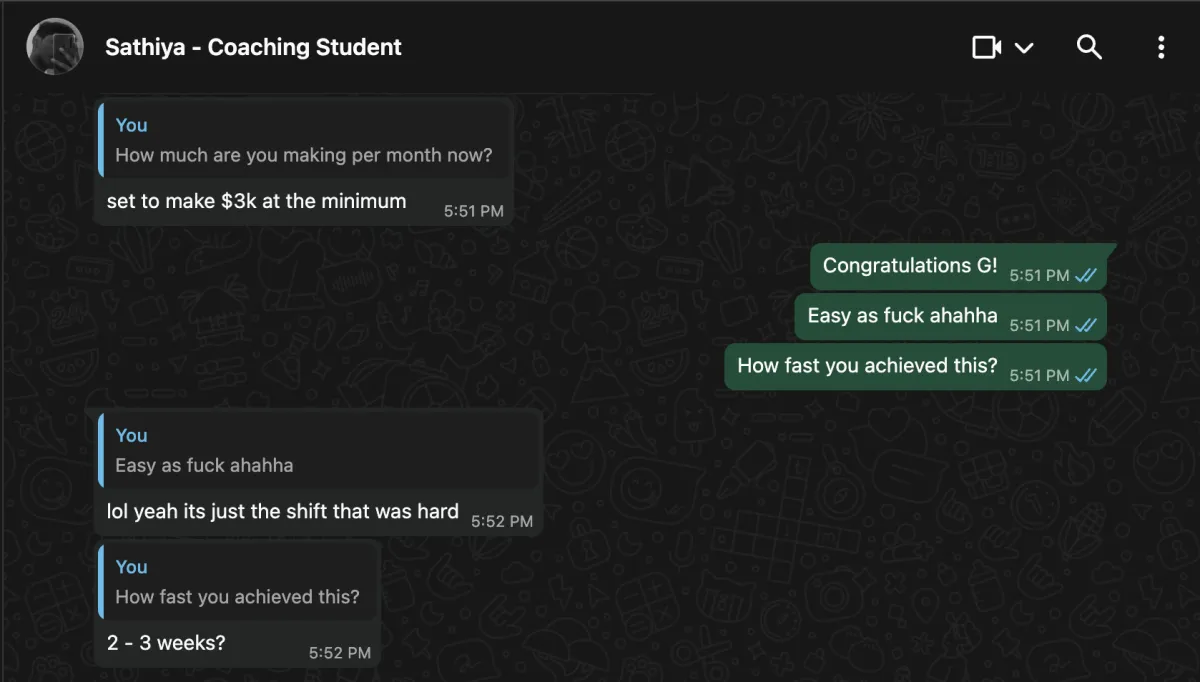Jump to quoted 'Easy as fuck ahahha' reply
This screenshot has width=1200, height=682.
319,451
